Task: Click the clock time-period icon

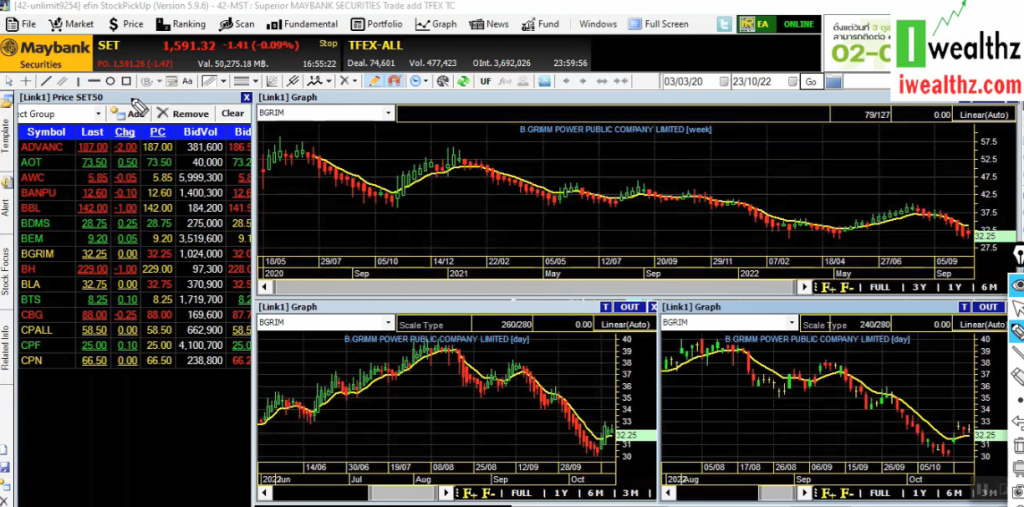Action: pyautogui.click(x=415, y=81)
